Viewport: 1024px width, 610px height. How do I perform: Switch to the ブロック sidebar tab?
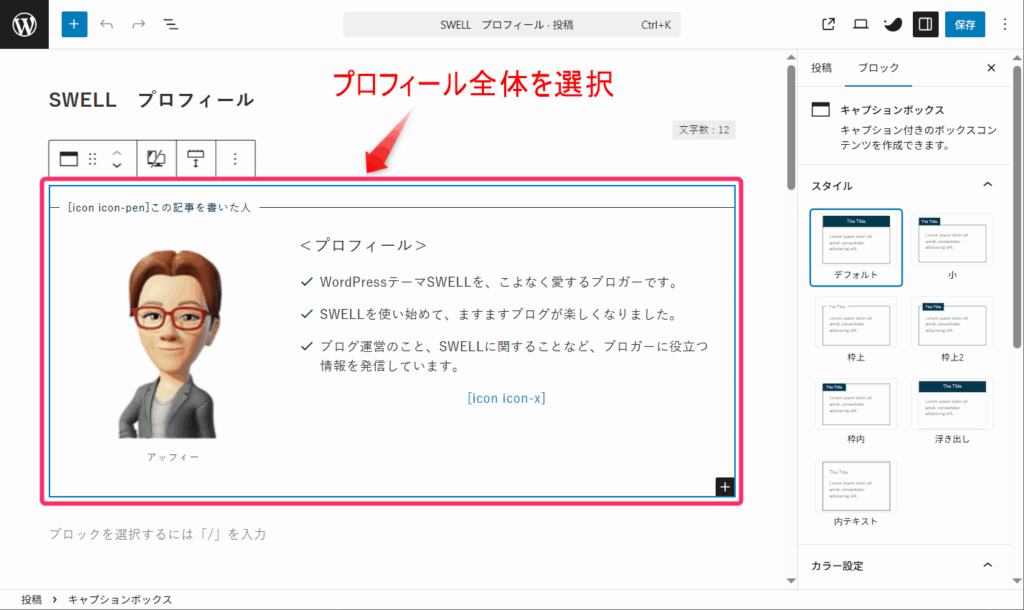pyautogui.click(x=878, y=68)
